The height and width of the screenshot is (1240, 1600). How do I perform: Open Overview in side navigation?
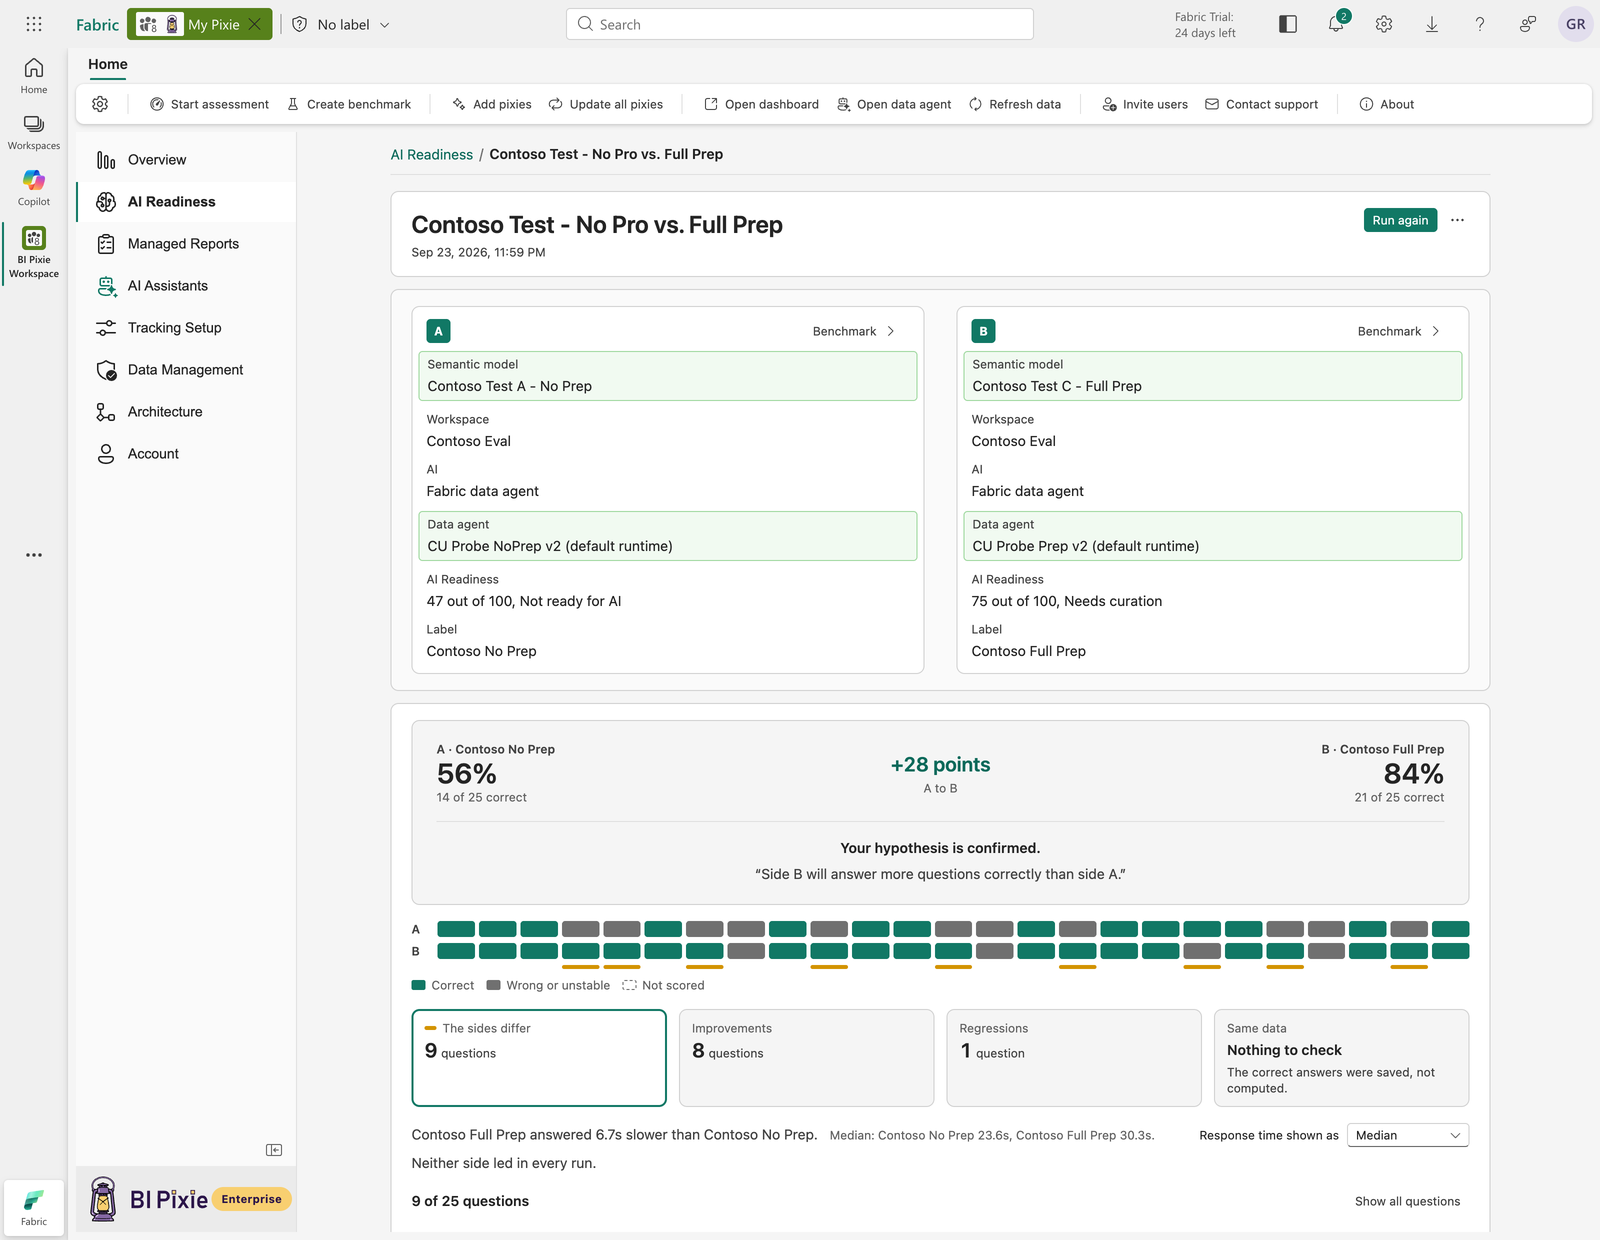point(186,160)
